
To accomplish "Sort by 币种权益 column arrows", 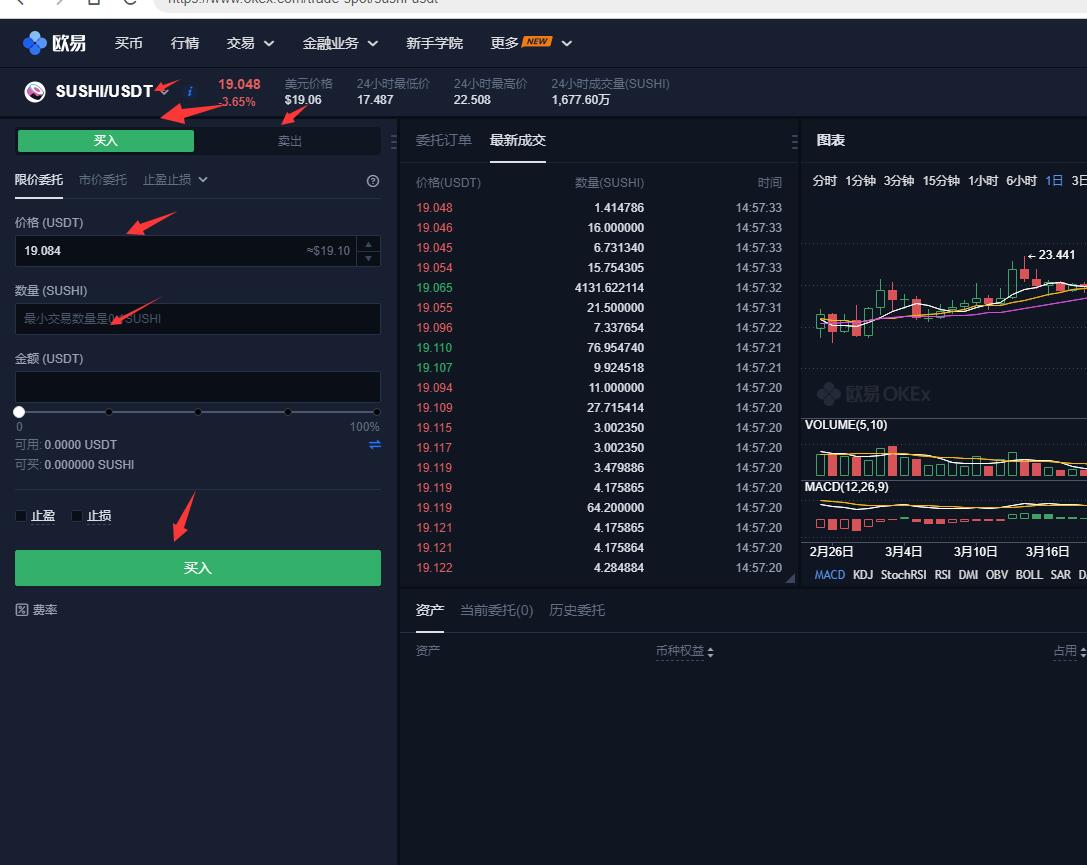I will (x=711, y=652).
